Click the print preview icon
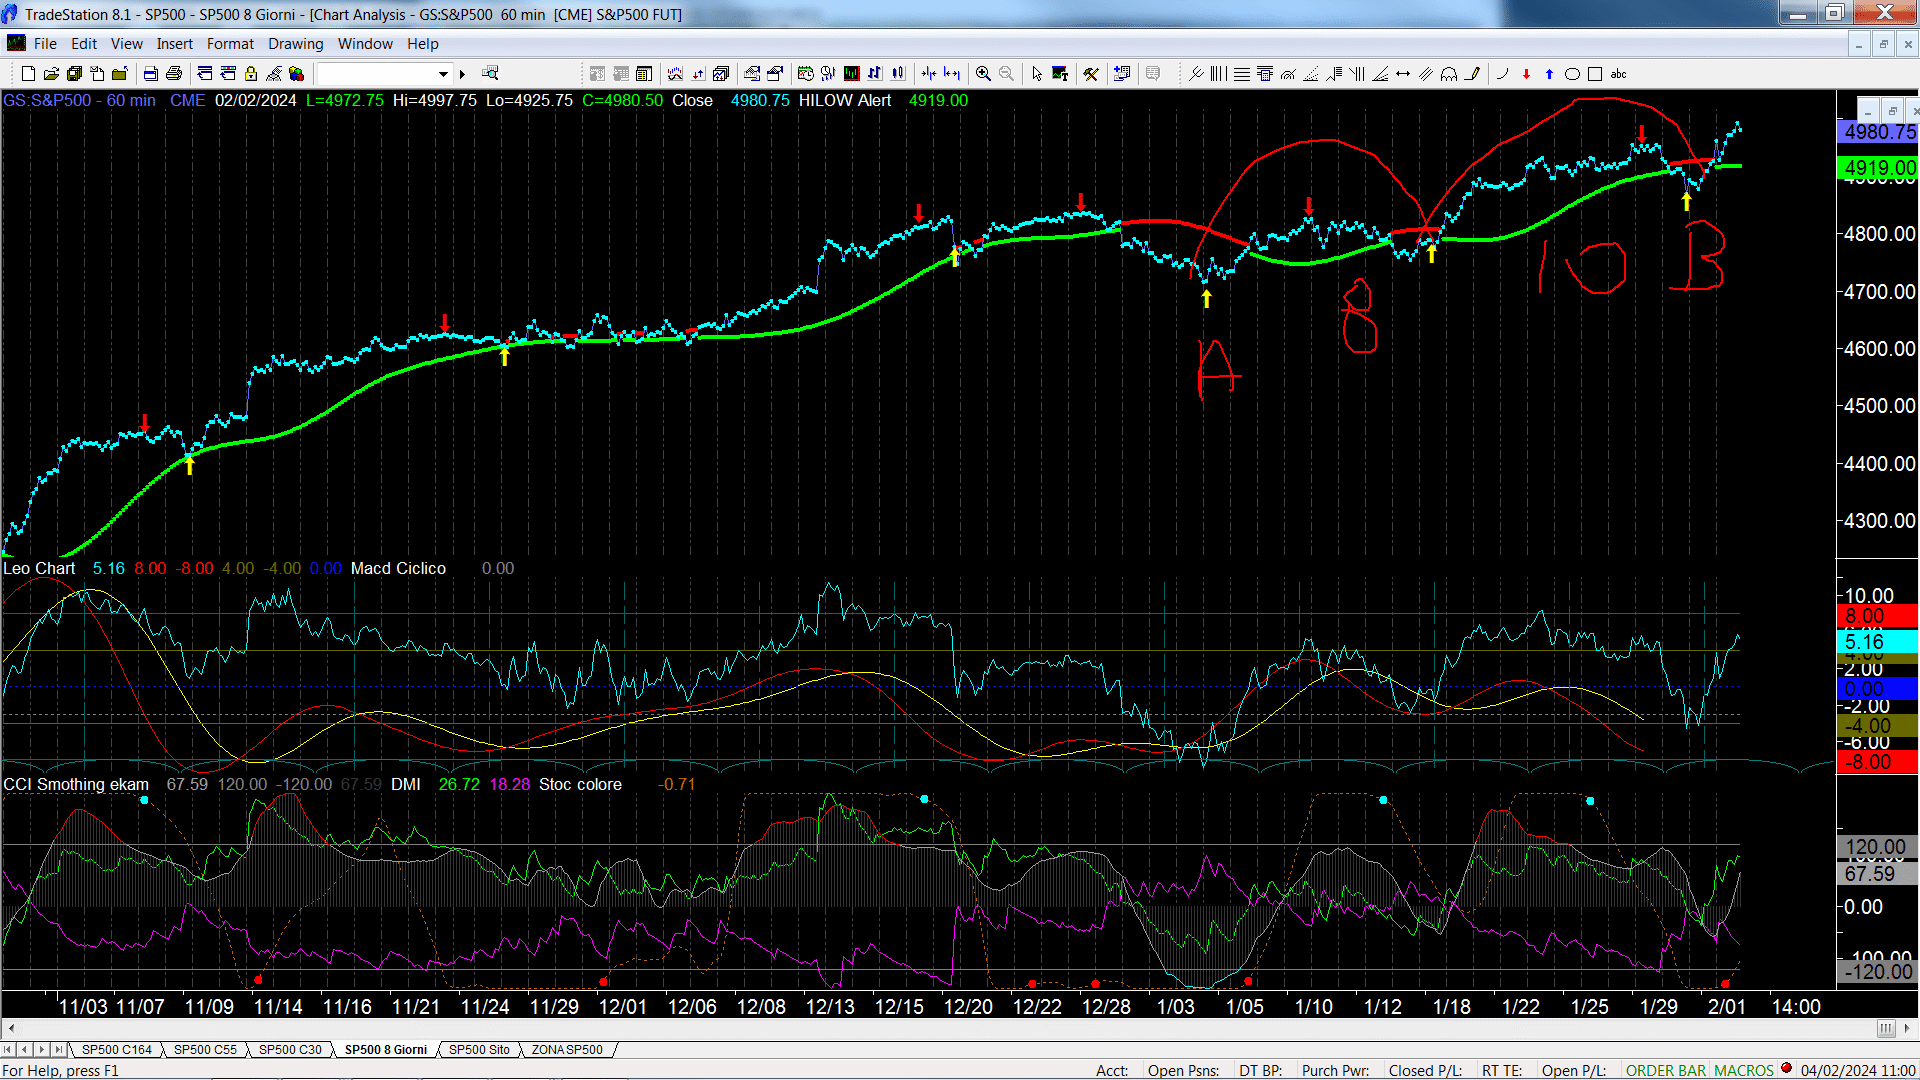This screenshot has width=1920, height=1080. (150, 74)
